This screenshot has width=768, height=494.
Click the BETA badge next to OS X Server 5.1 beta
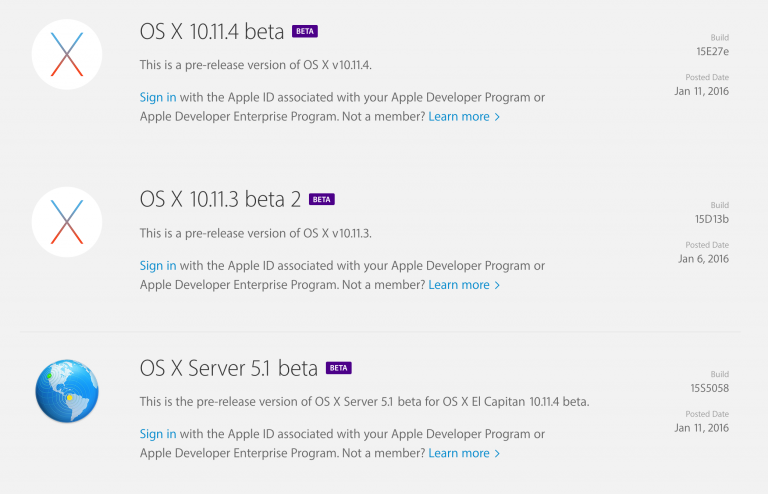pos(339,368)
